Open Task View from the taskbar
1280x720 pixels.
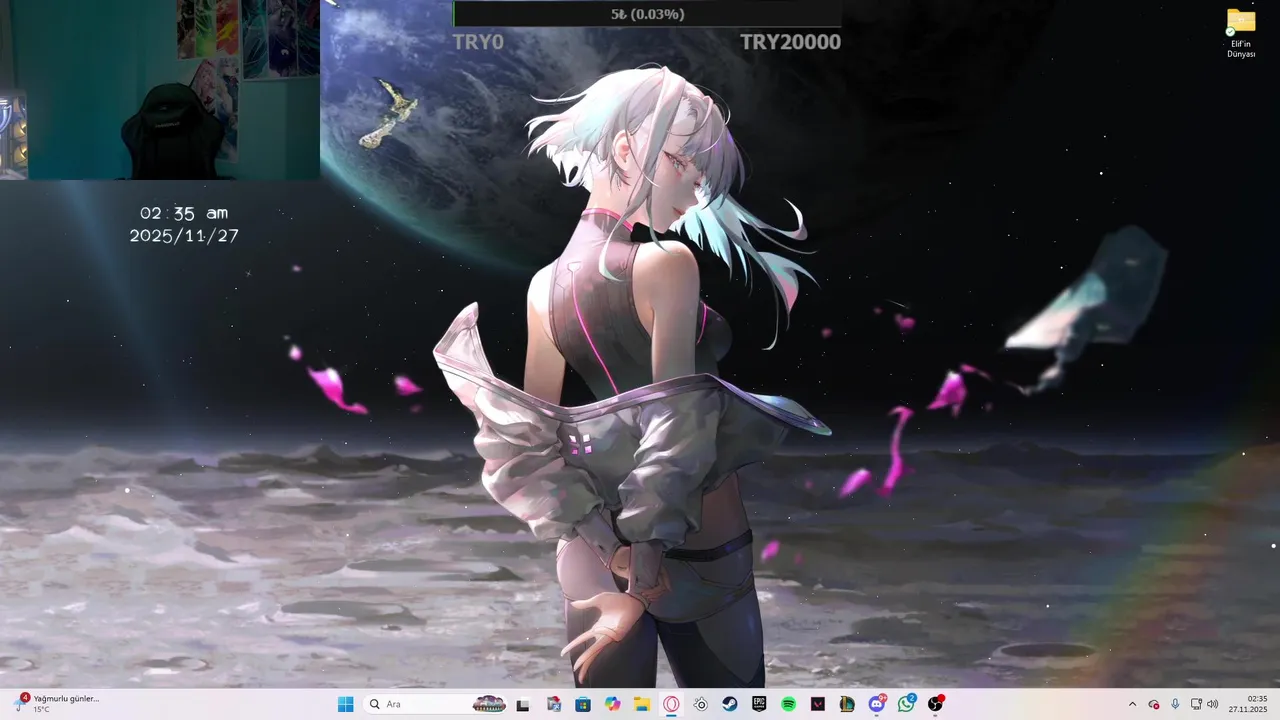coord(522,704)
